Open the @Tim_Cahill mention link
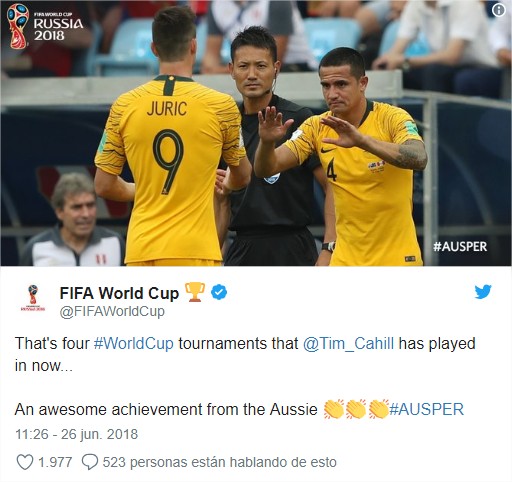 pyautogui.click(x=348, y=343)
